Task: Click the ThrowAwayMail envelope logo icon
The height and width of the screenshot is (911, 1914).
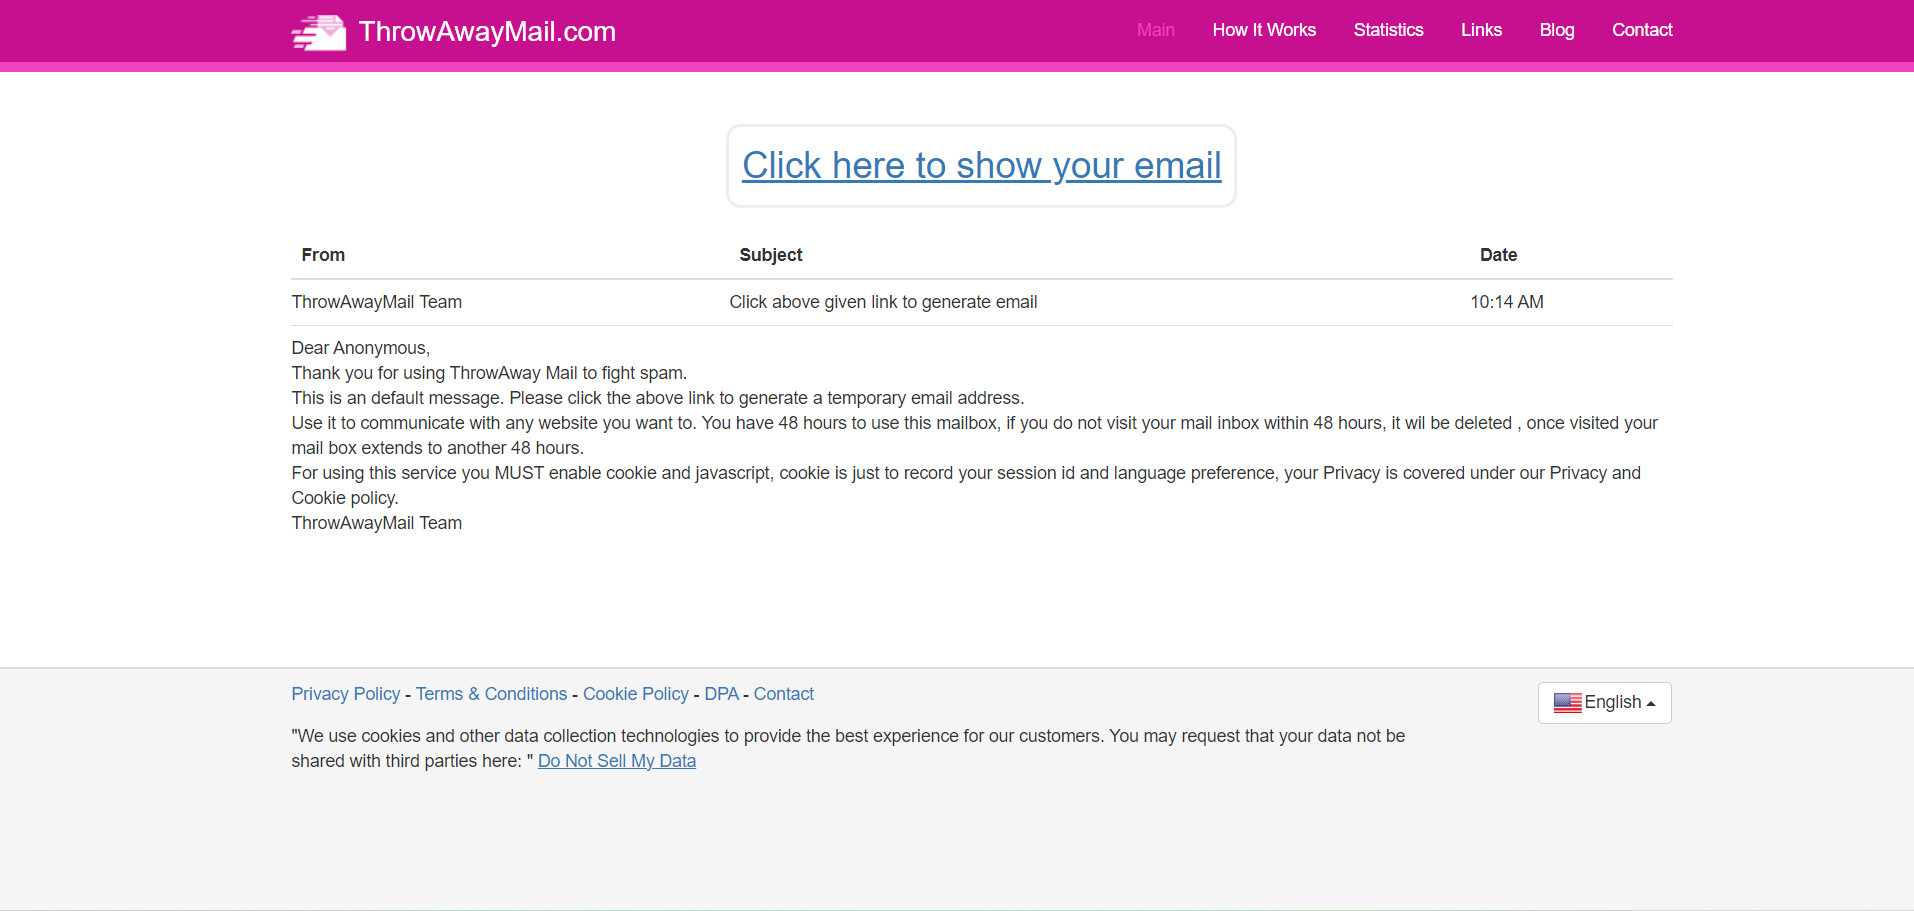Action: (x=319, y=32)
